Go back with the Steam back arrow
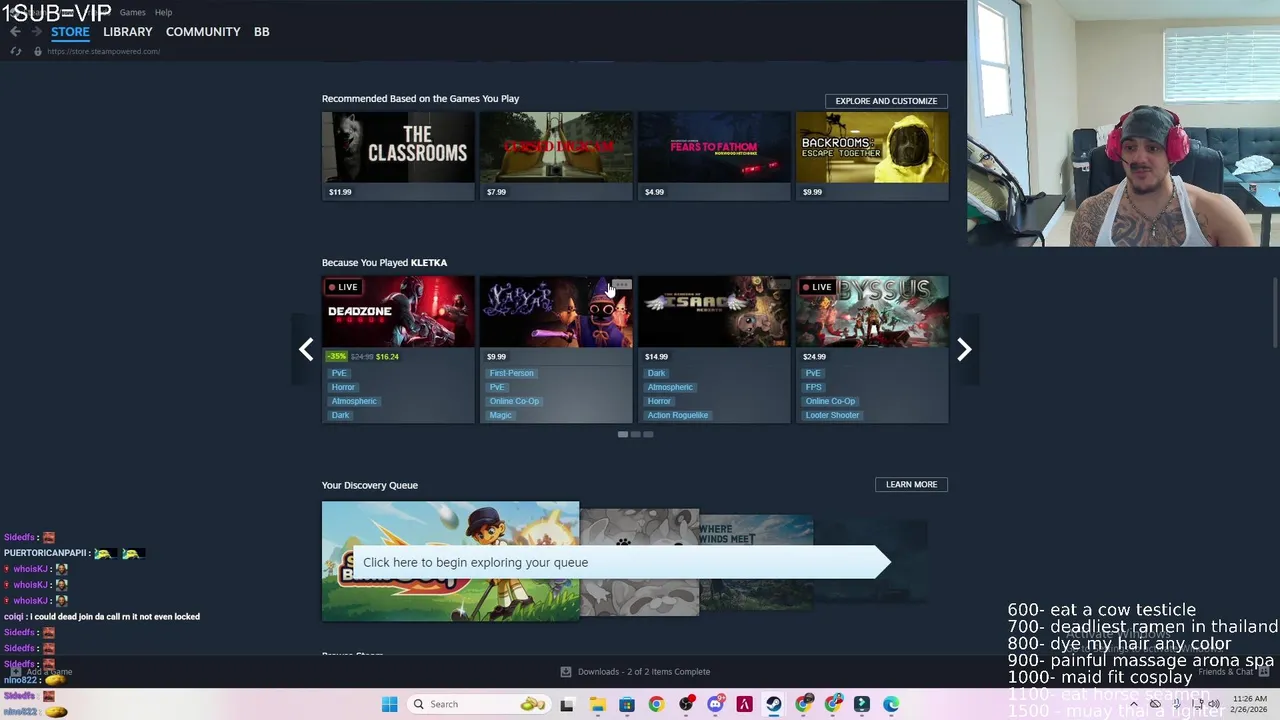The width and height of the screenshot is (1280, 720). 15,32
